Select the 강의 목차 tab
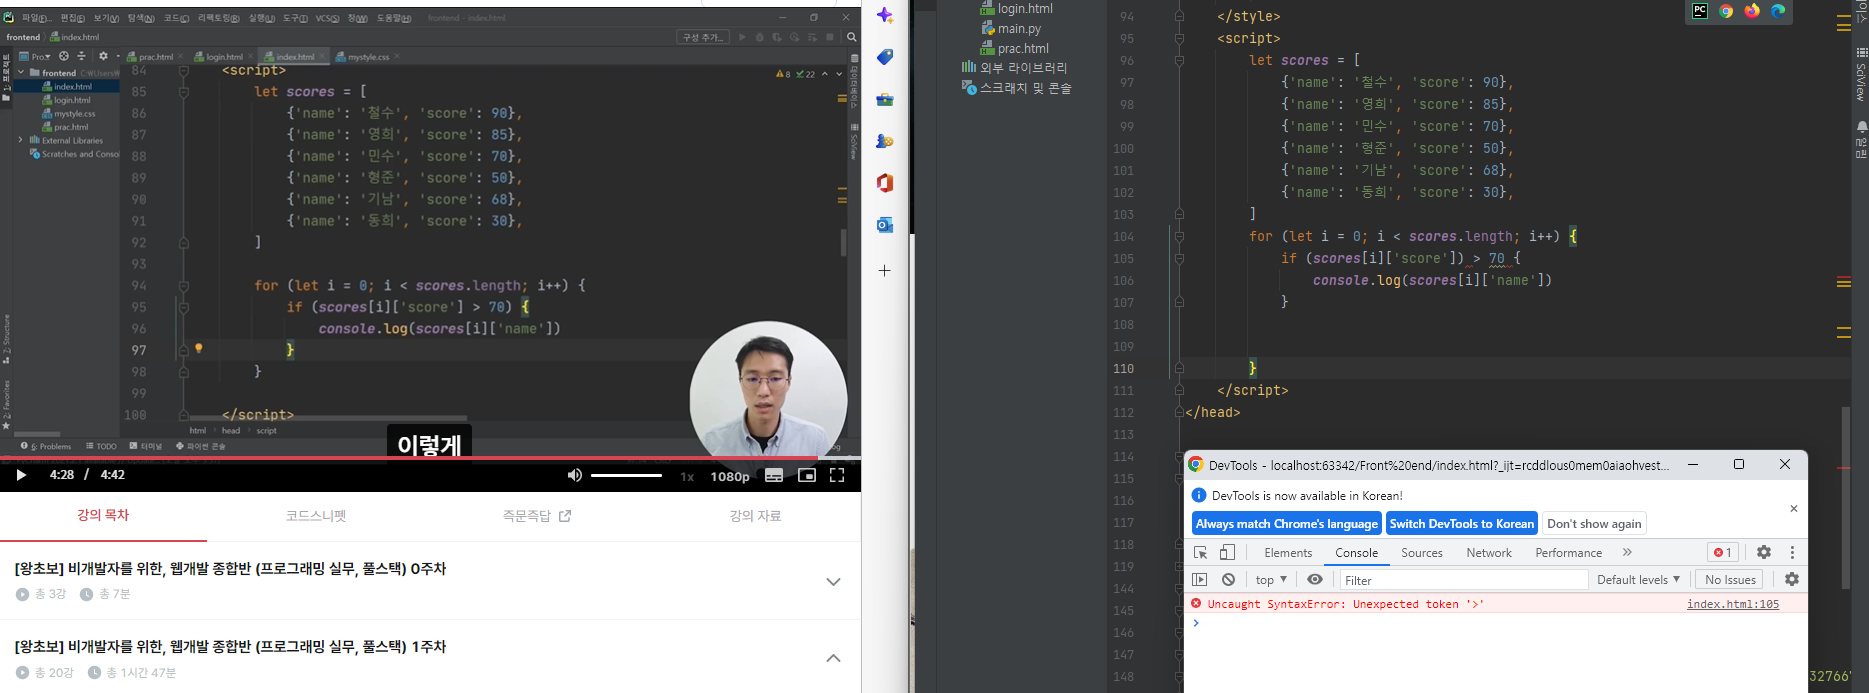 pyautogui.click(x=103, y=515)
